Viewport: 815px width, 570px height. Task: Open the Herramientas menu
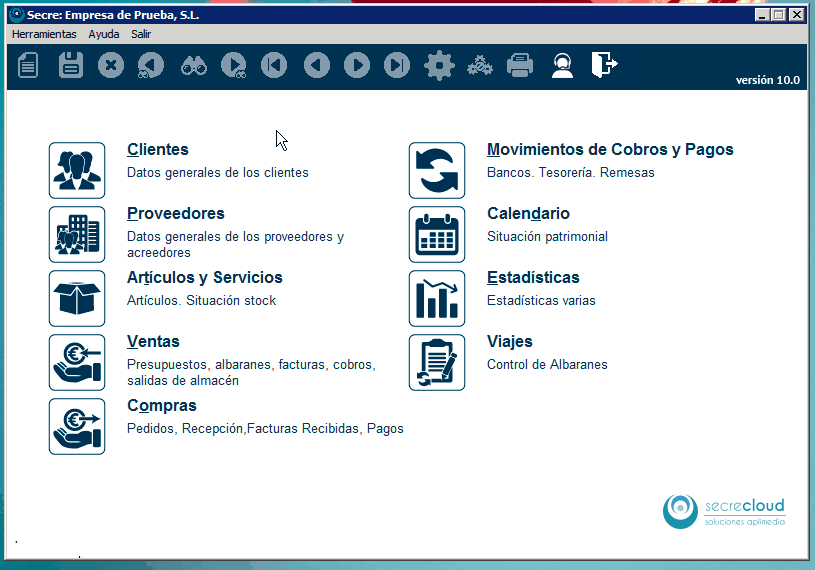point(44,33)
